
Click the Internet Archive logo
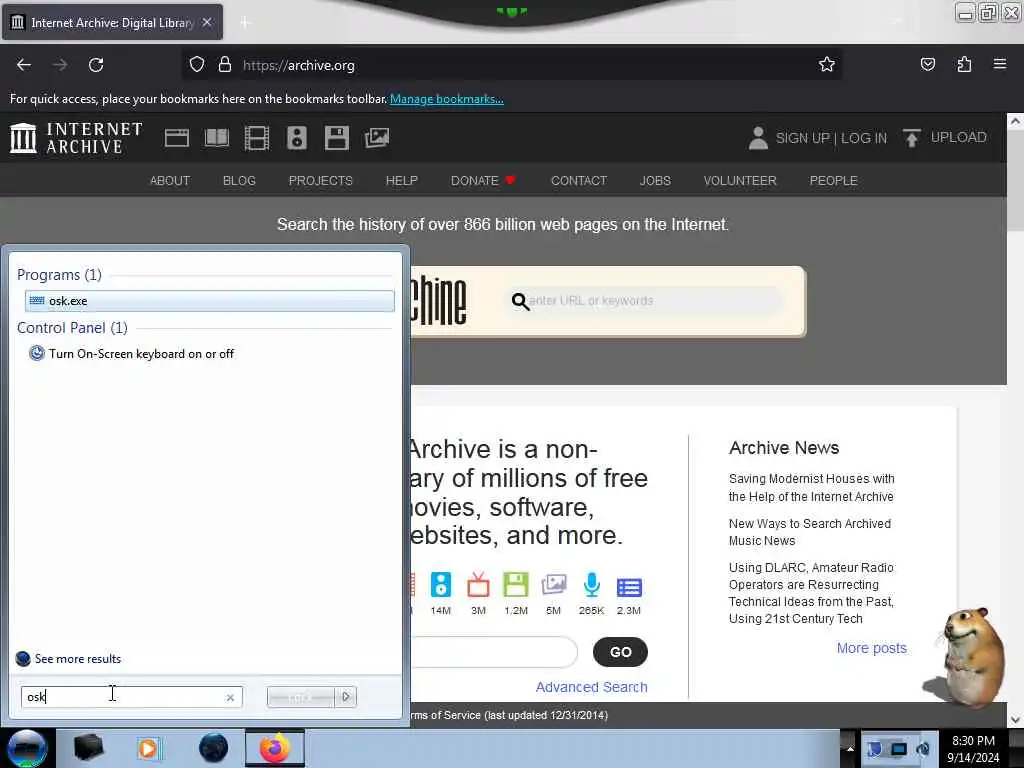(76, 138)
